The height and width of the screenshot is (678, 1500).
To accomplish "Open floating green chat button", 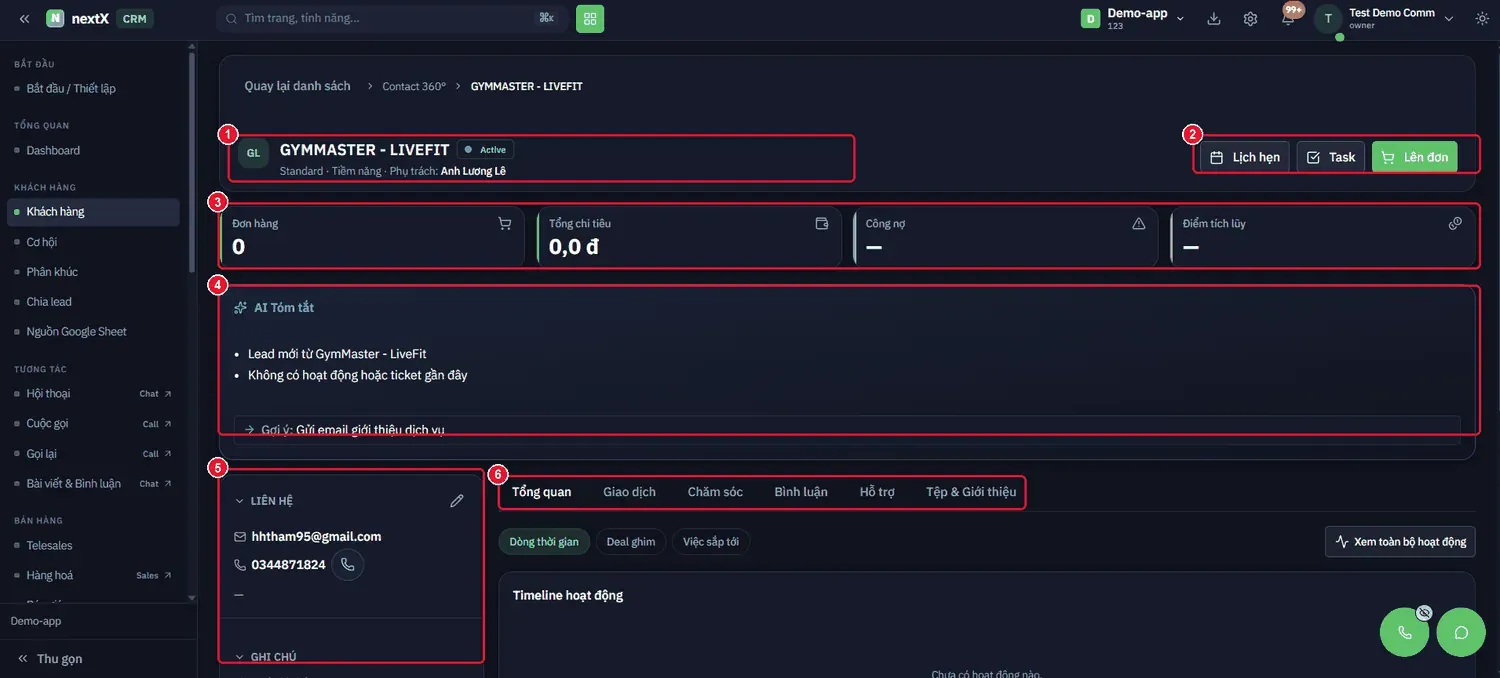I will (x=1461, y=632).
